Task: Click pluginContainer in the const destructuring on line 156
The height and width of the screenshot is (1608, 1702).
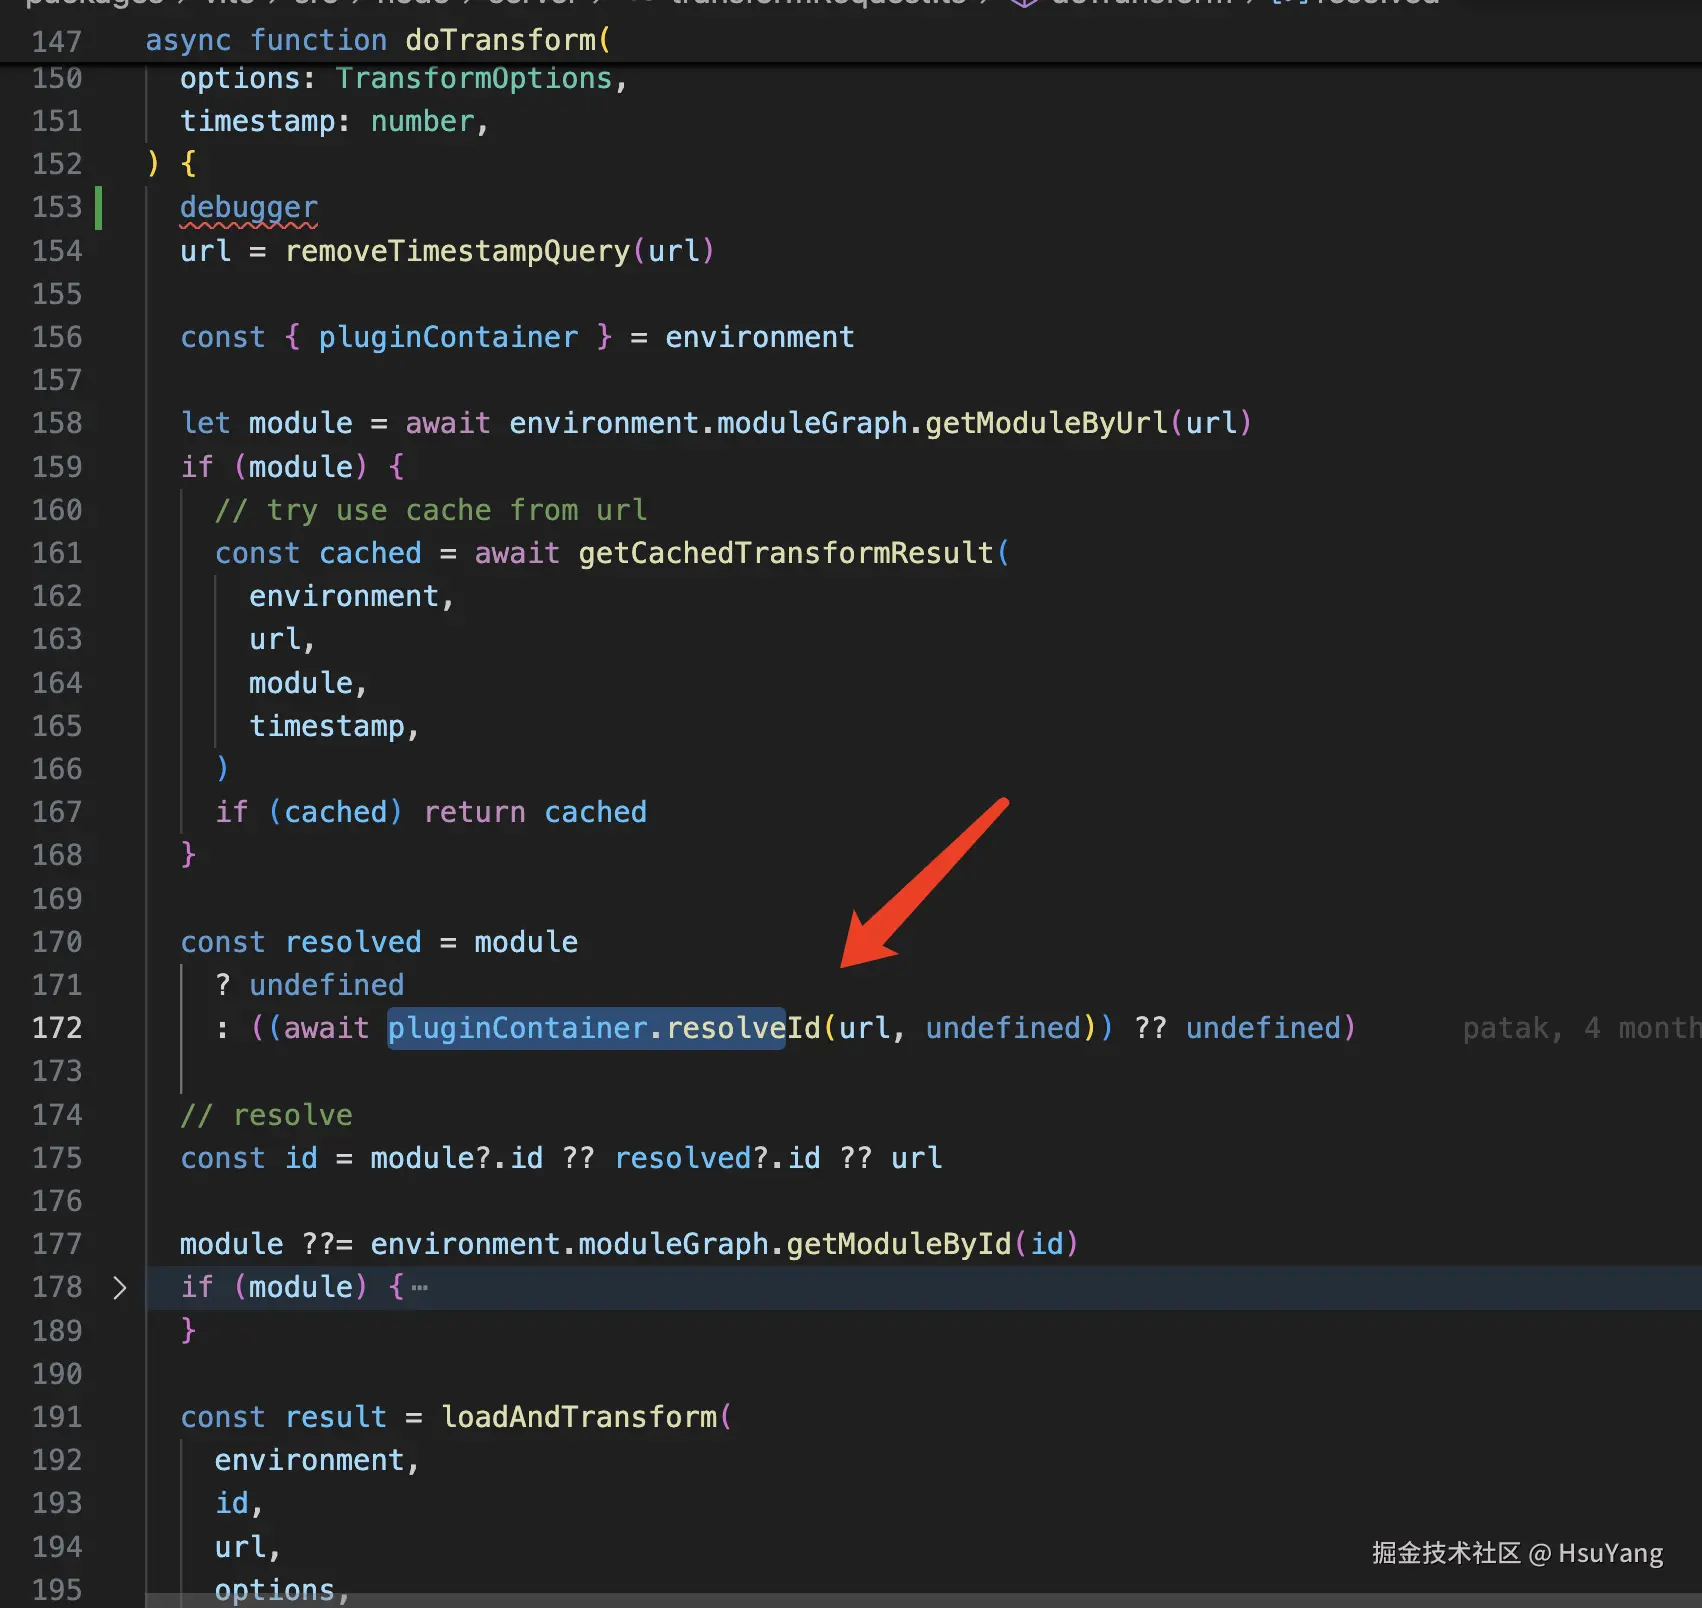Action: pos(448,337)
